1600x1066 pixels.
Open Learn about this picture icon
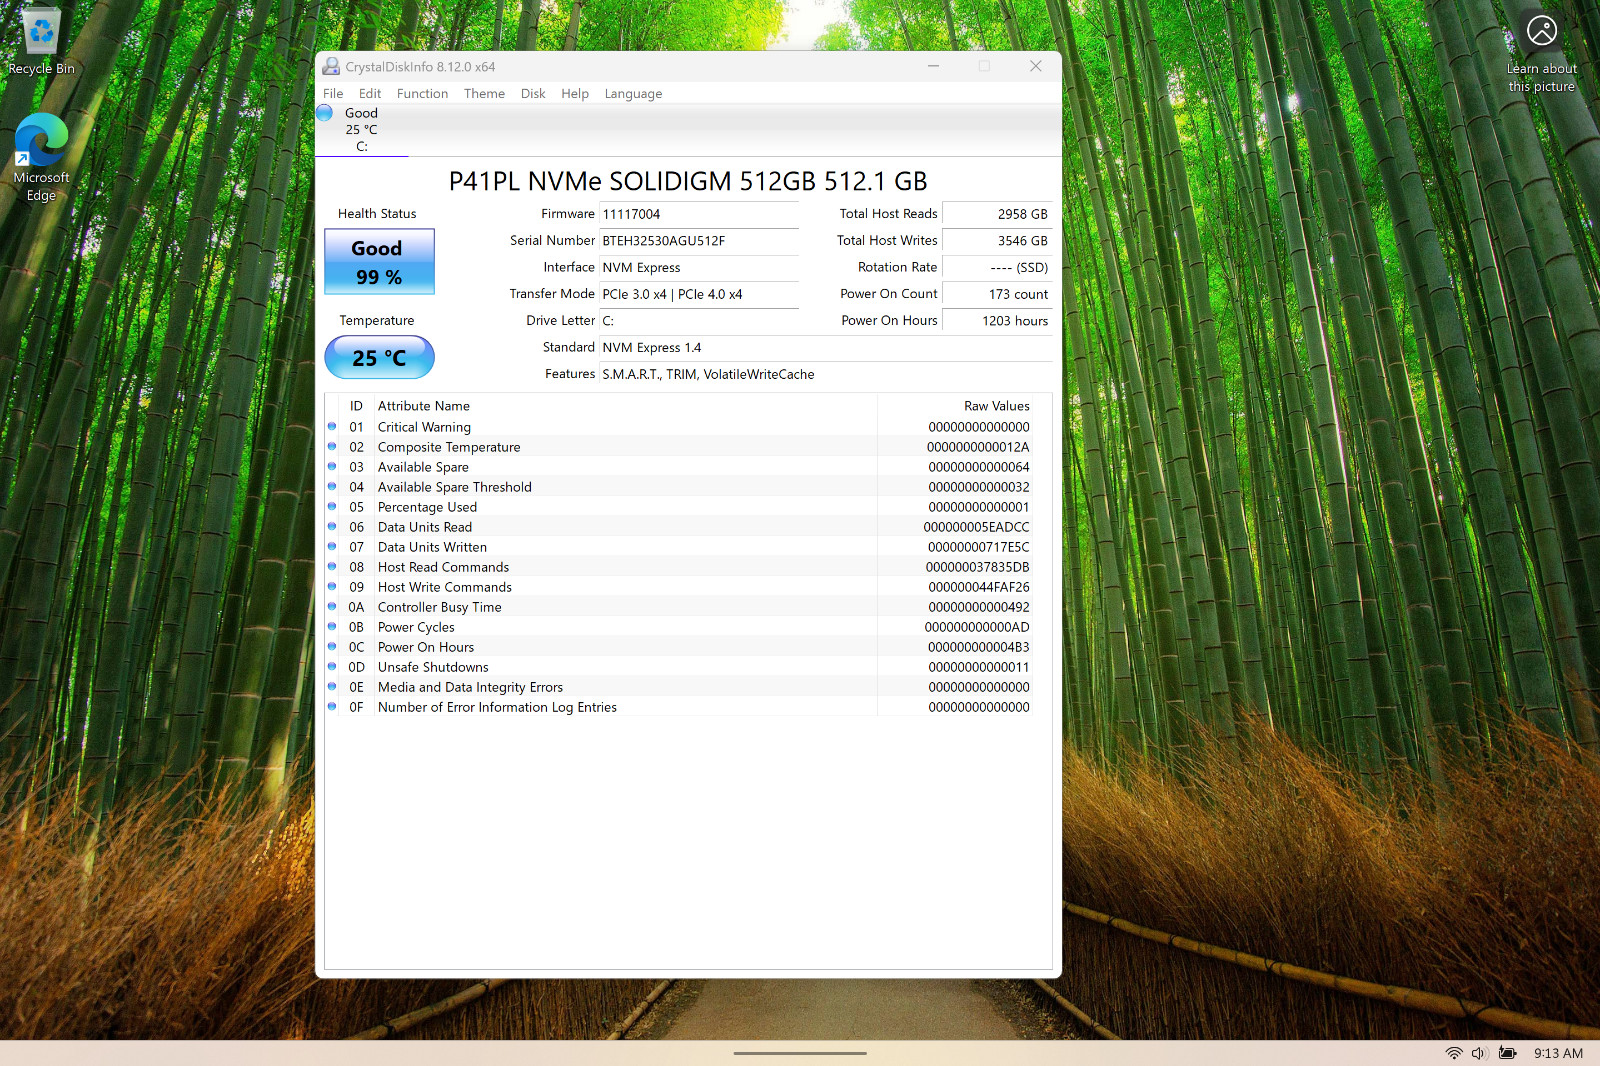[1541, 50]
